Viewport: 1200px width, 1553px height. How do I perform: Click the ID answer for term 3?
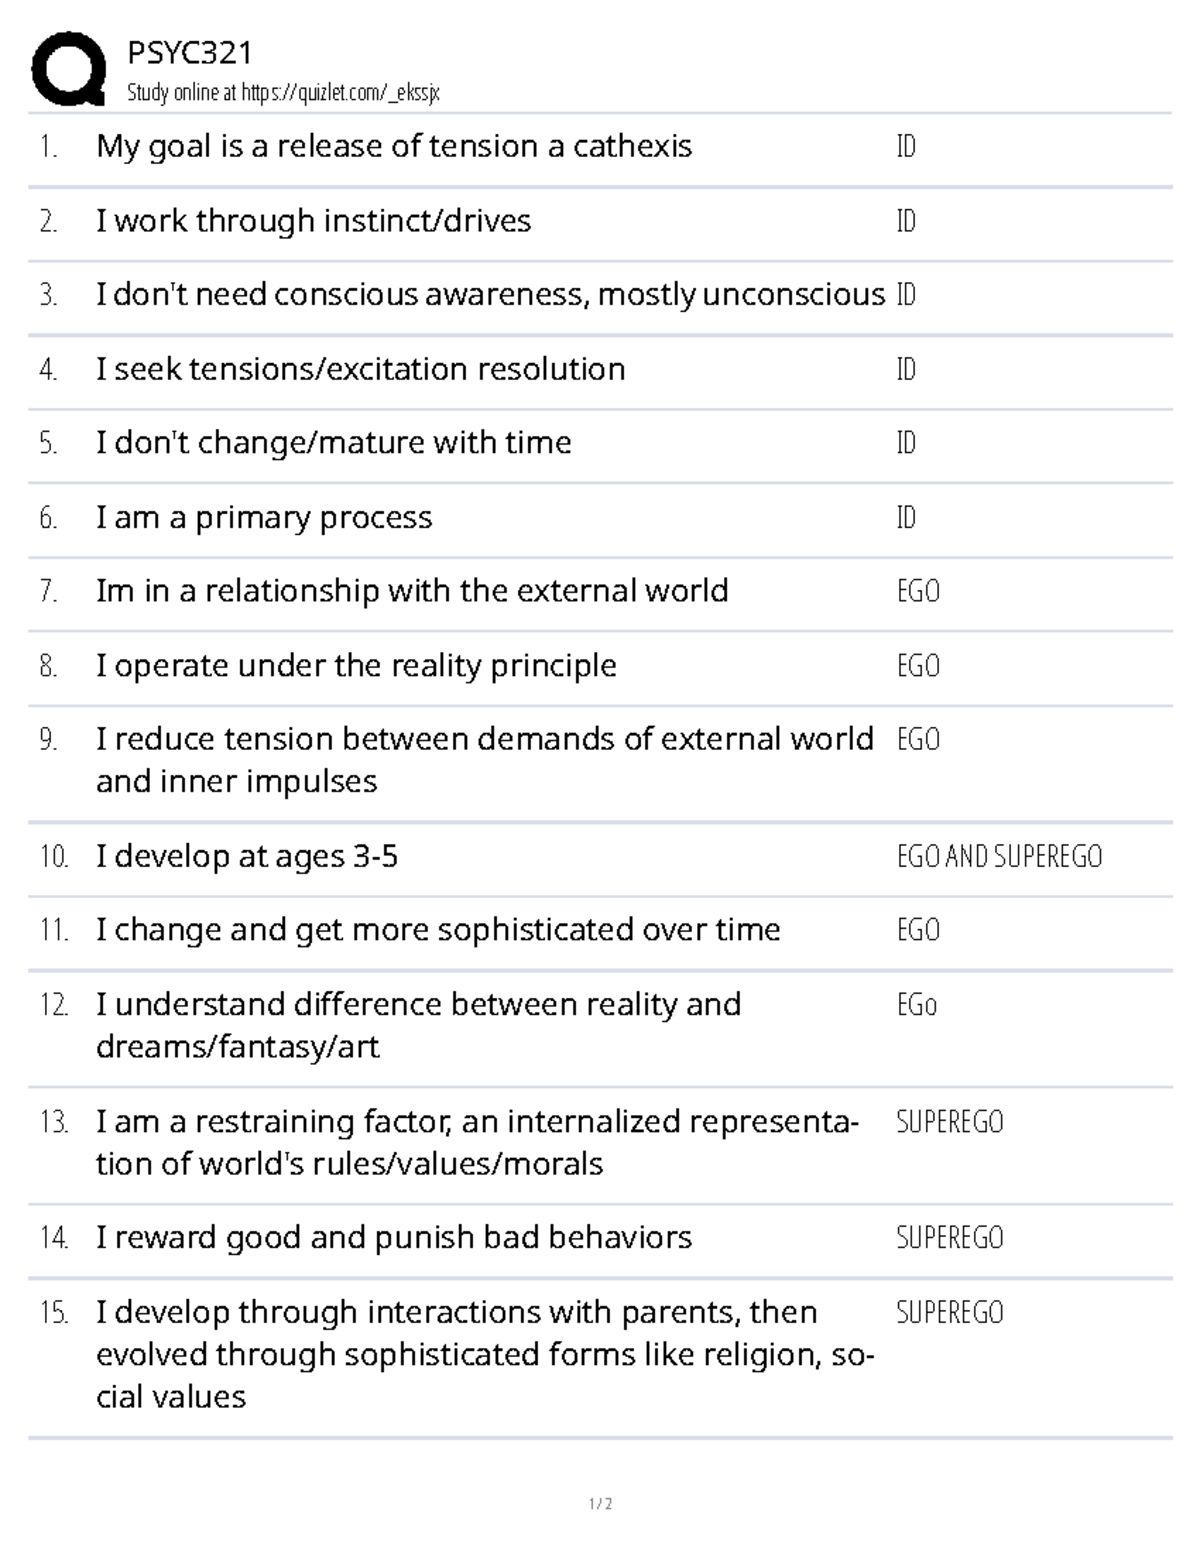coord(906,295)
